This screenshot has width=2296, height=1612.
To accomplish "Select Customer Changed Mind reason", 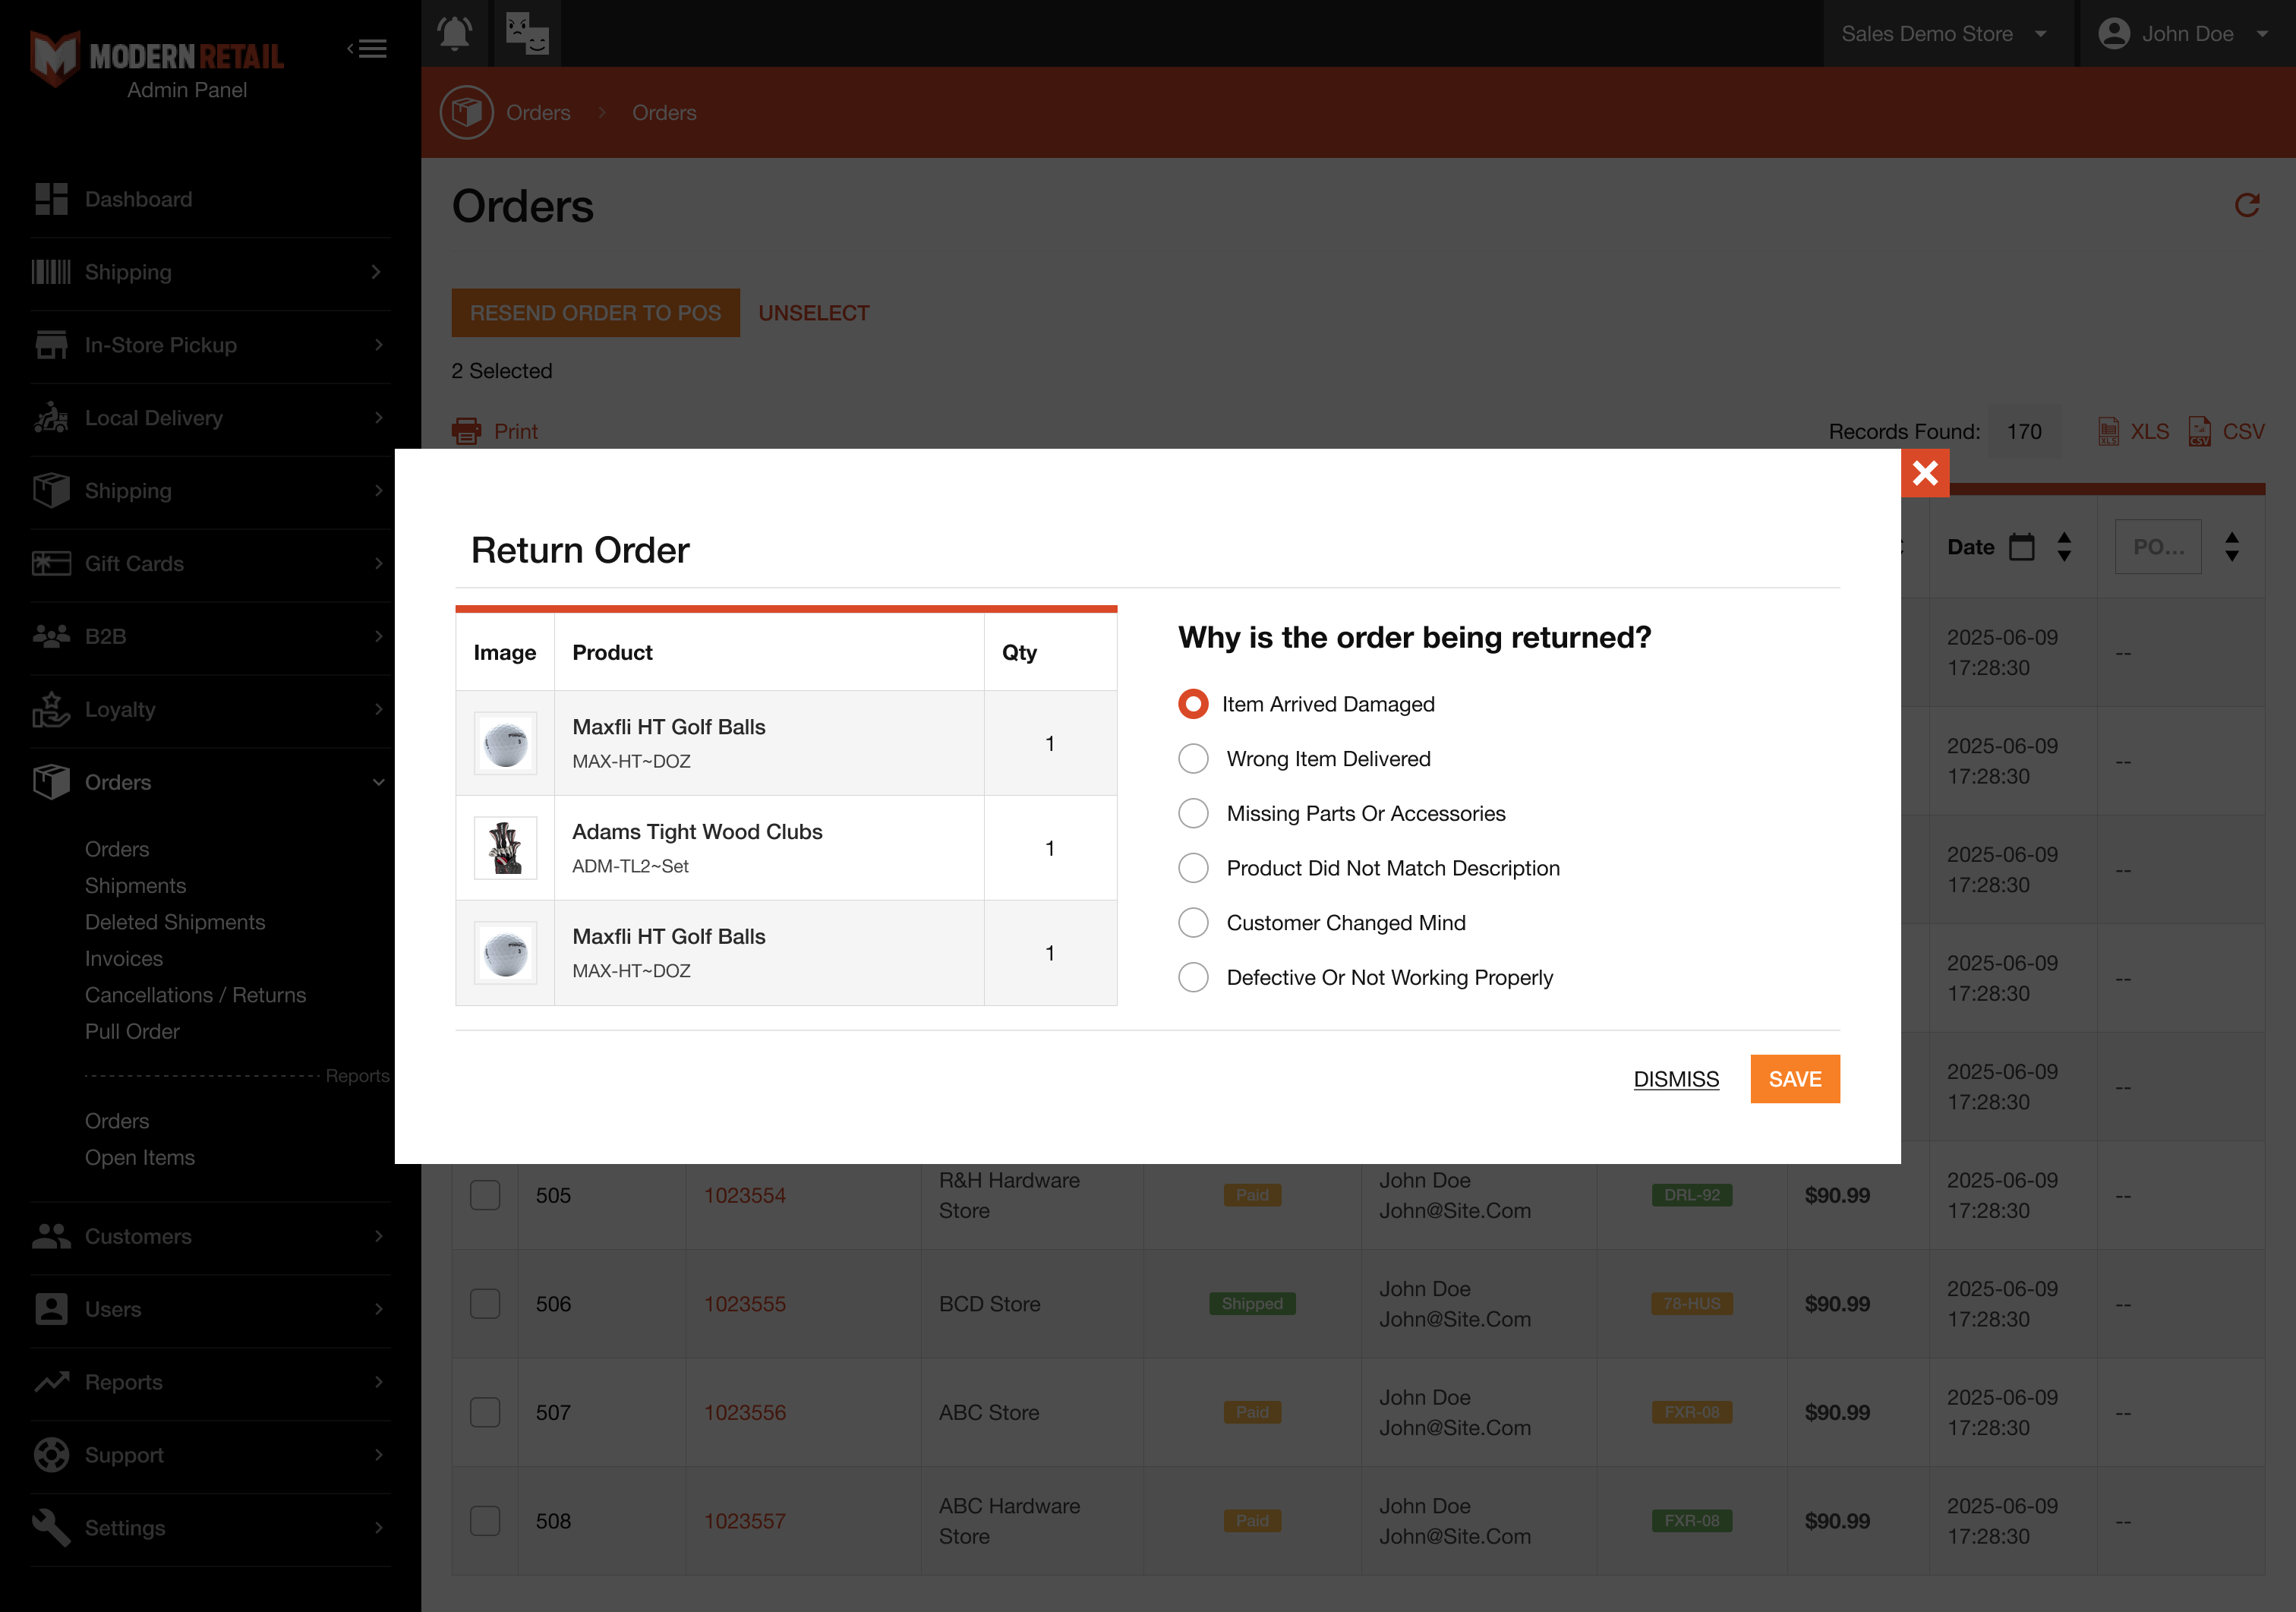I will click(x=1193, y=922).
